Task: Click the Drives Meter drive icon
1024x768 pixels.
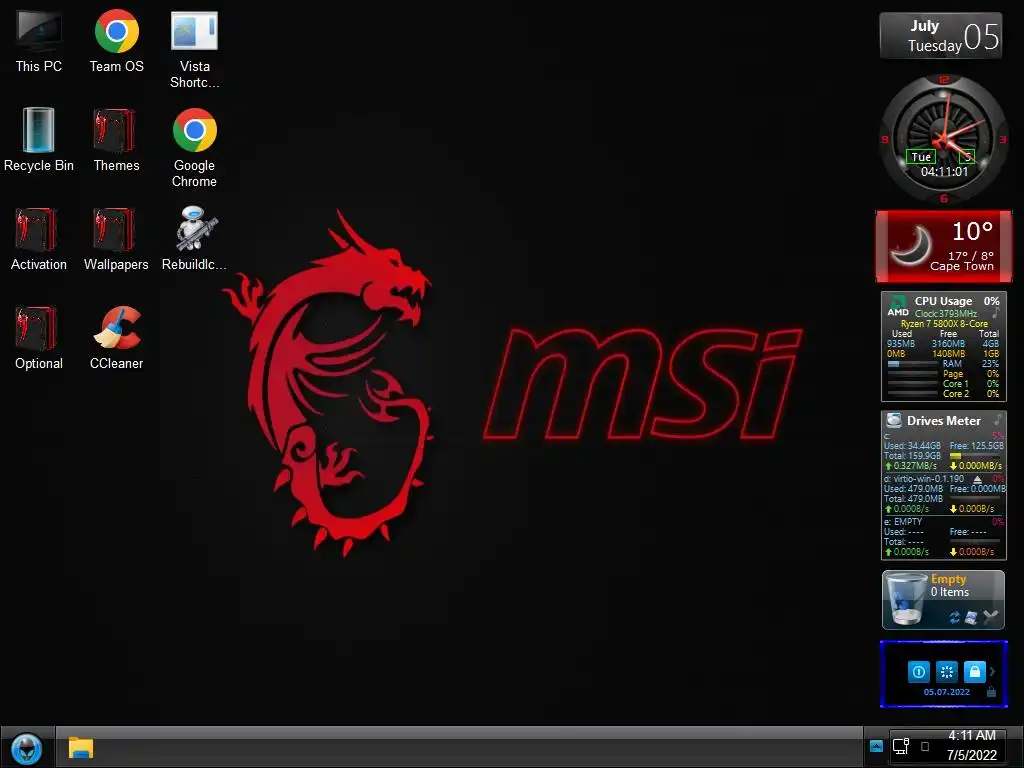Action: (894, 420)
